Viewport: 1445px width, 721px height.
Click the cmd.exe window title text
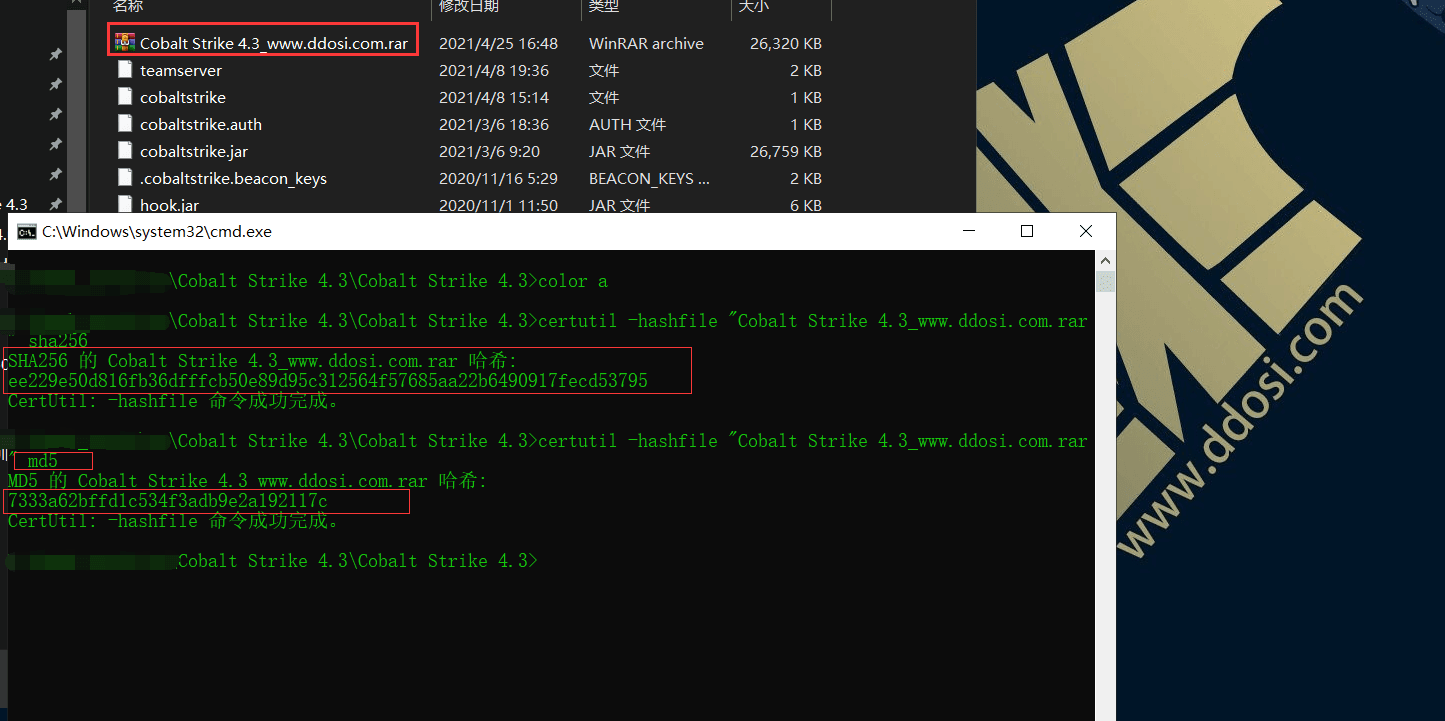pos(157,231)
